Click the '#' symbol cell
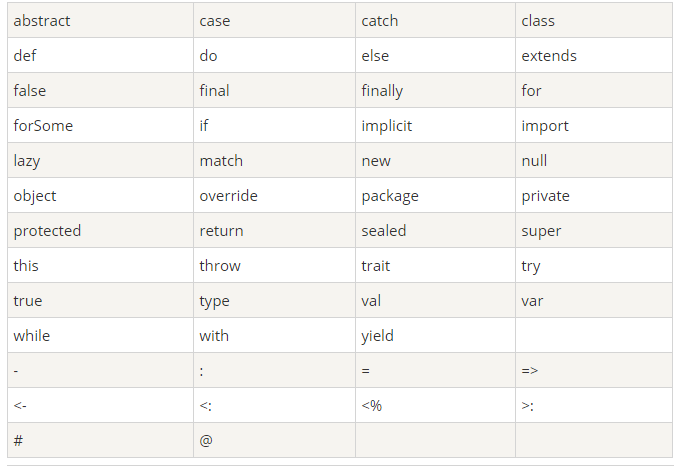 pyautogui.click(x=100, y=440)
